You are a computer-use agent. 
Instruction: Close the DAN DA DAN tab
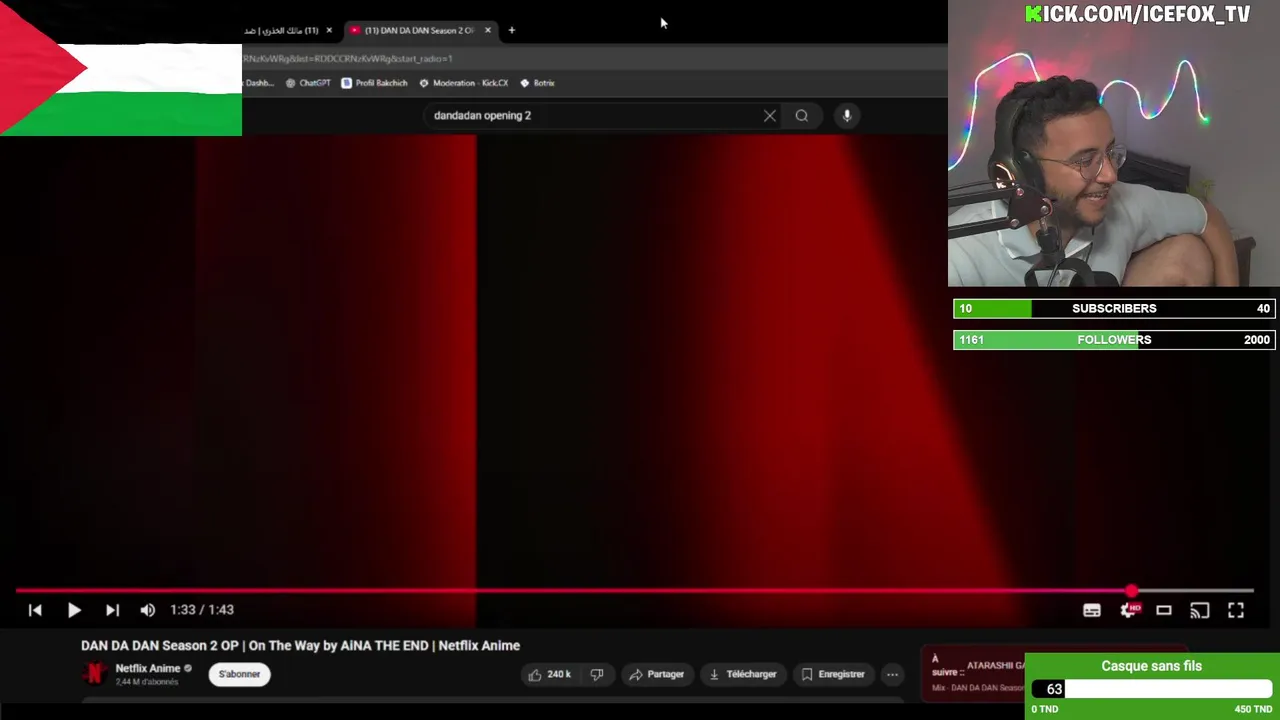(488, 30)
